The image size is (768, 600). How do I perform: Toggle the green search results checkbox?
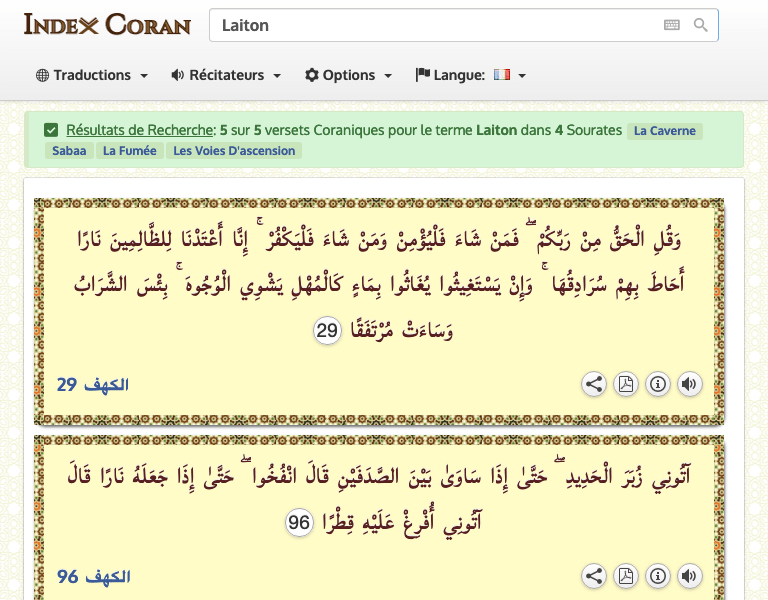pos(51,130)
